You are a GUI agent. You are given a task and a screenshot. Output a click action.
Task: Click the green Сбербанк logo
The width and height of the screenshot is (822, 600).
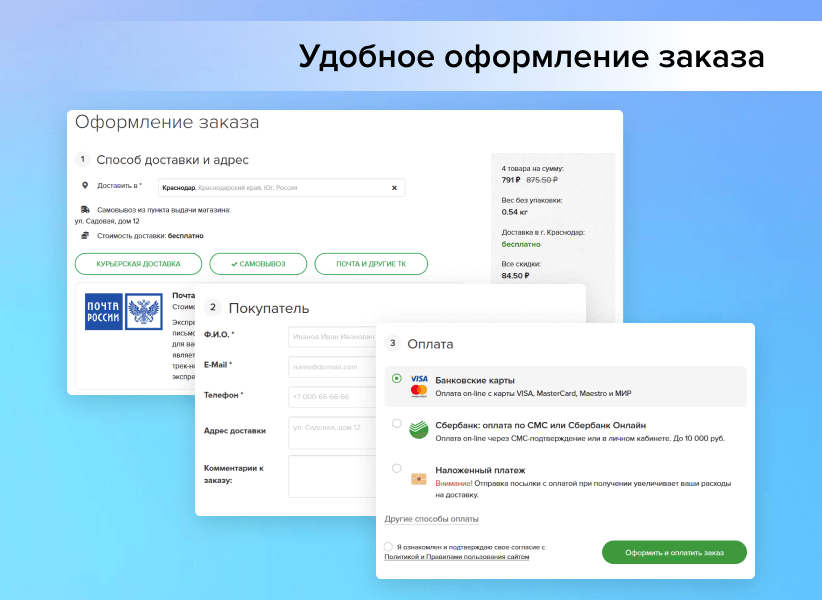click(x=419, y=430)
